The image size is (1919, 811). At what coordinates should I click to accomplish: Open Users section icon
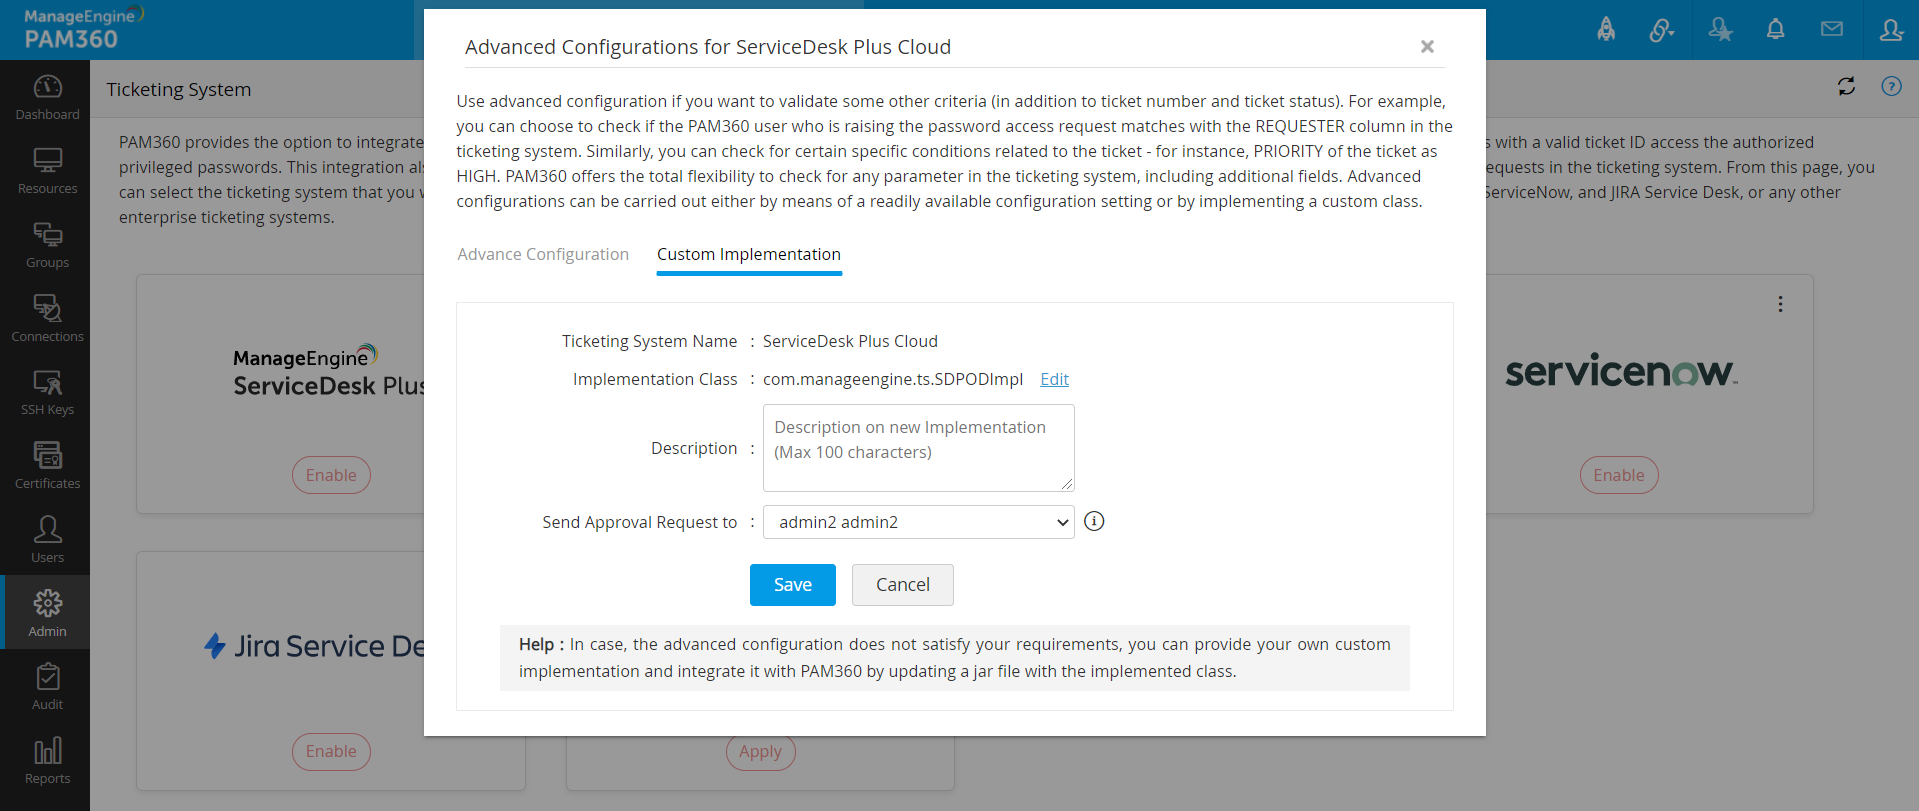(x=47, y=539)
